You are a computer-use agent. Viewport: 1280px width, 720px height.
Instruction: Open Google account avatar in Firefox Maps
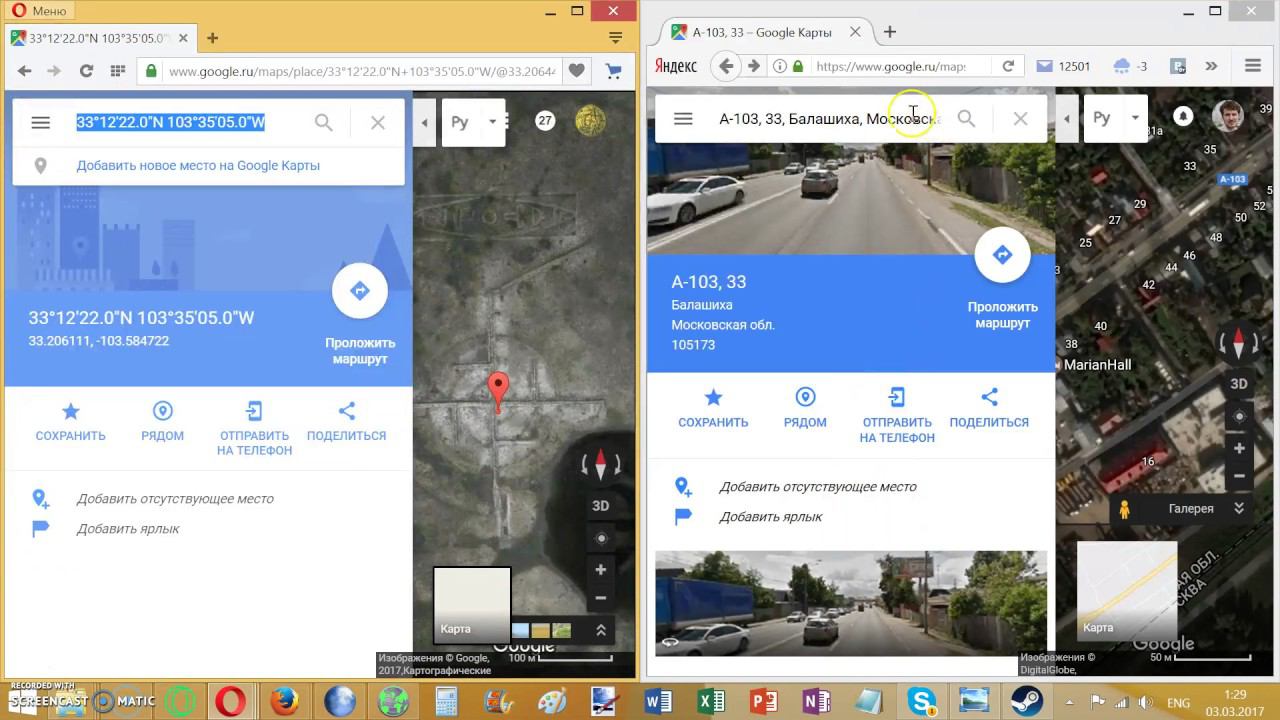pos(1227,116)
